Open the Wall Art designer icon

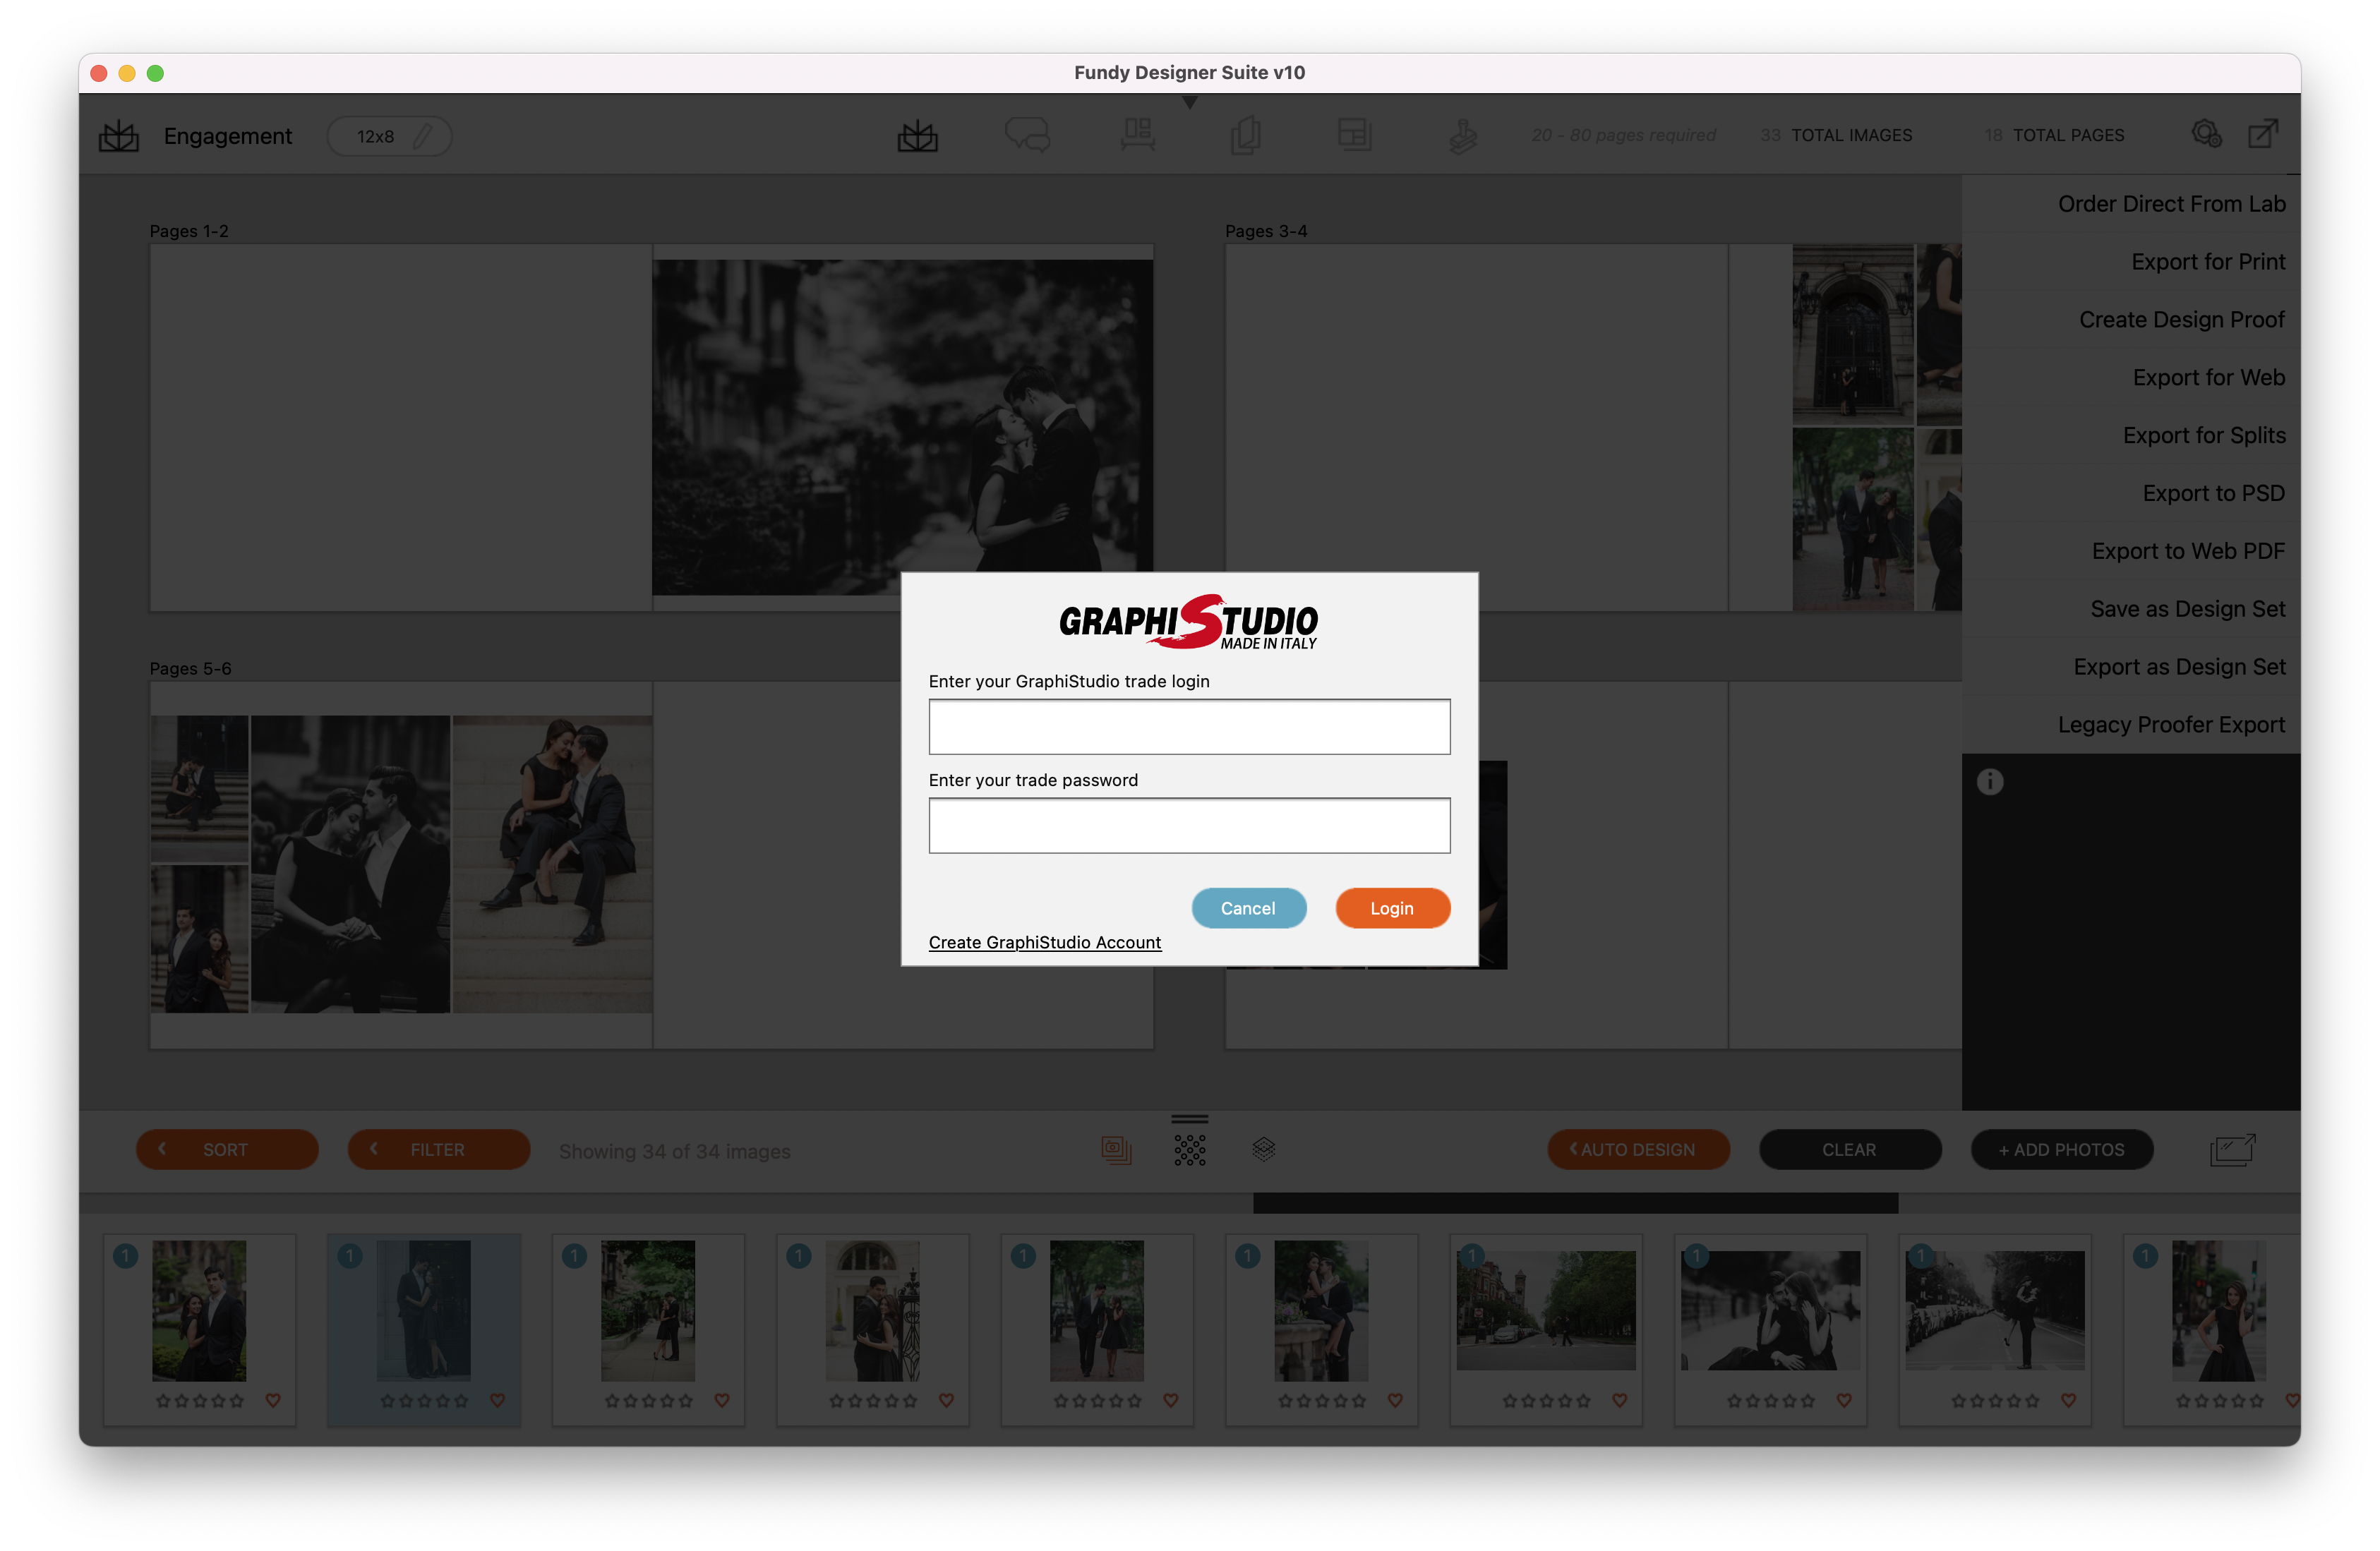[x=1137, y=135]
